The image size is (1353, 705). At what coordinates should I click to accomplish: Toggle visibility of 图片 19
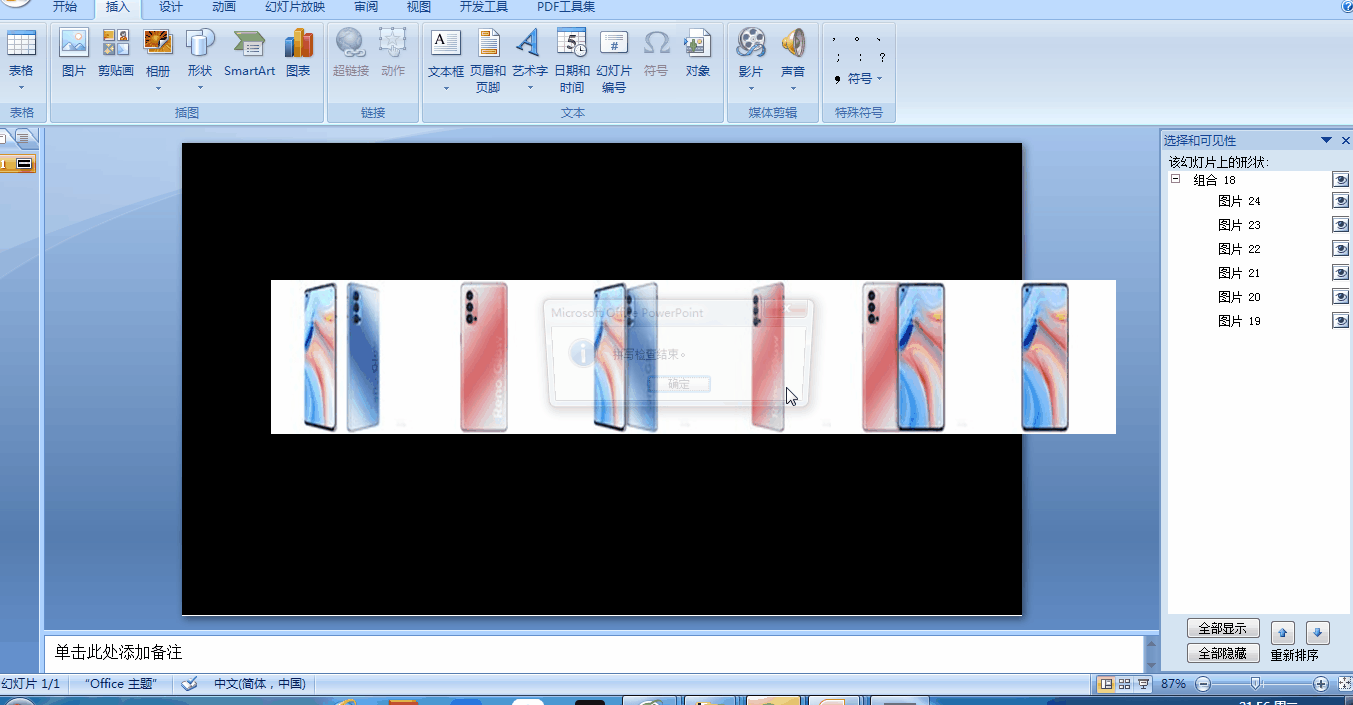(1340, 321)
